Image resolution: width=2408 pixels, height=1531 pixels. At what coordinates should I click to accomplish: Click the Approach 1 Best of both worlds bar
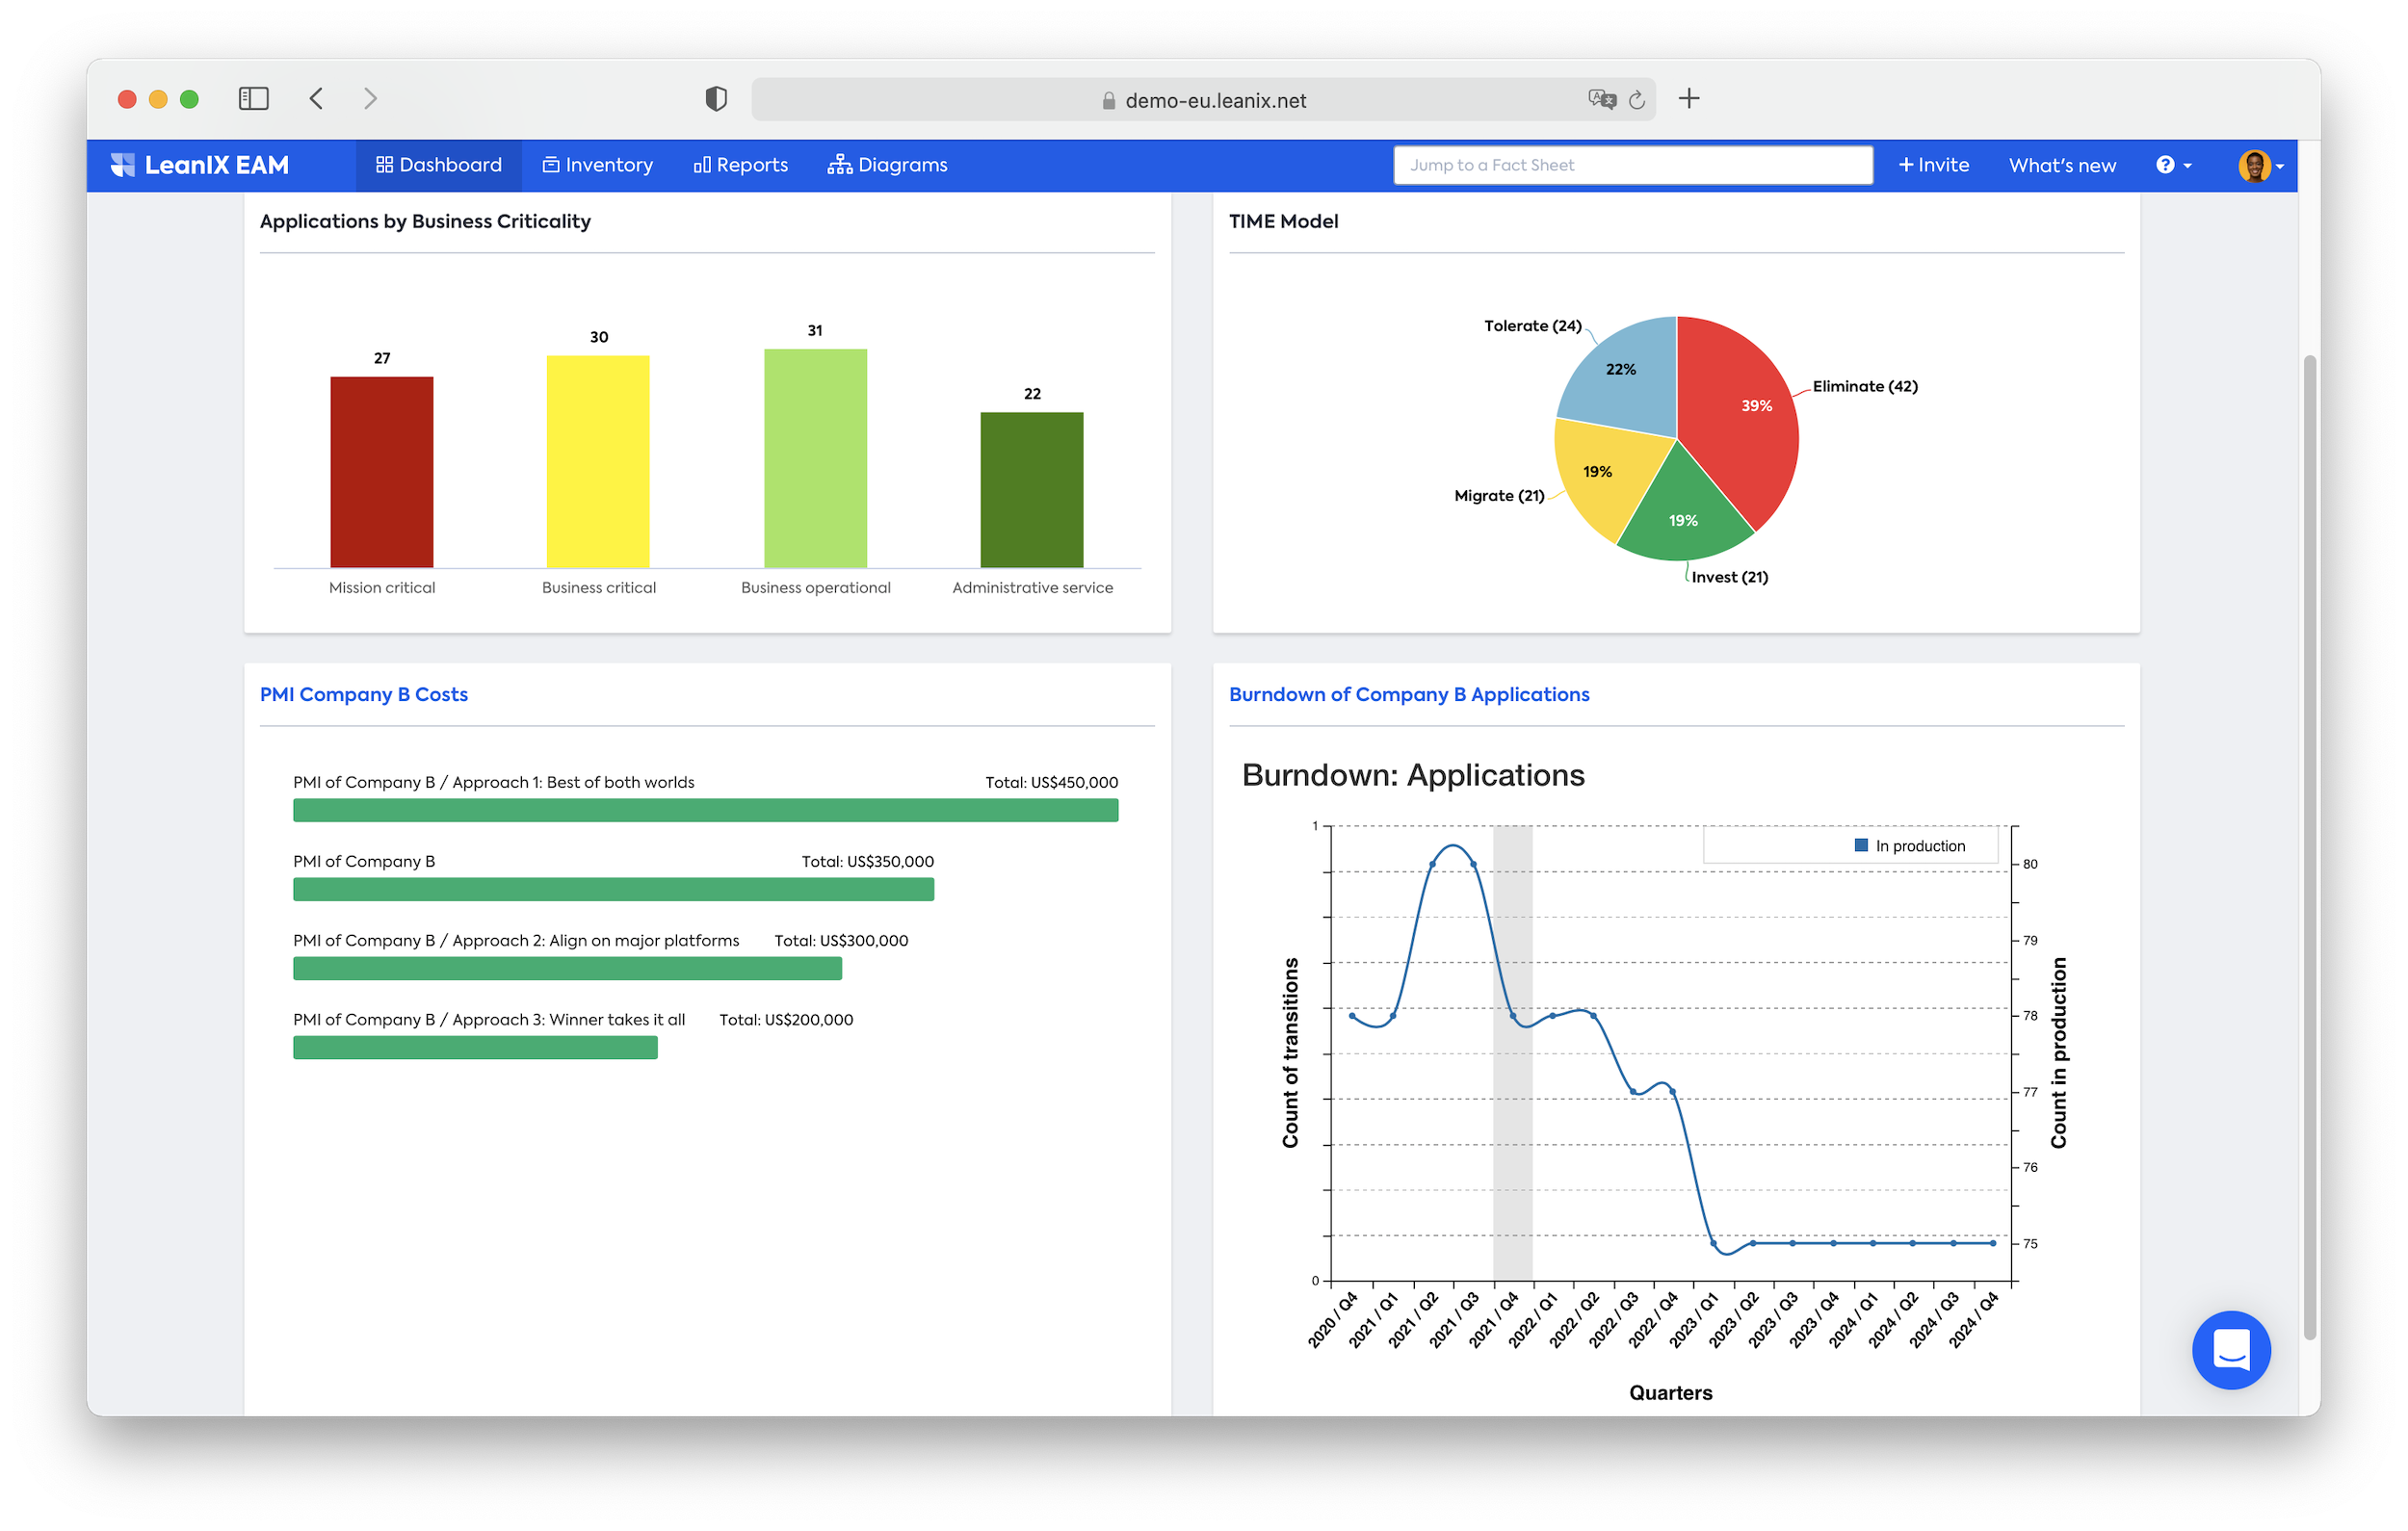(705, 810)
